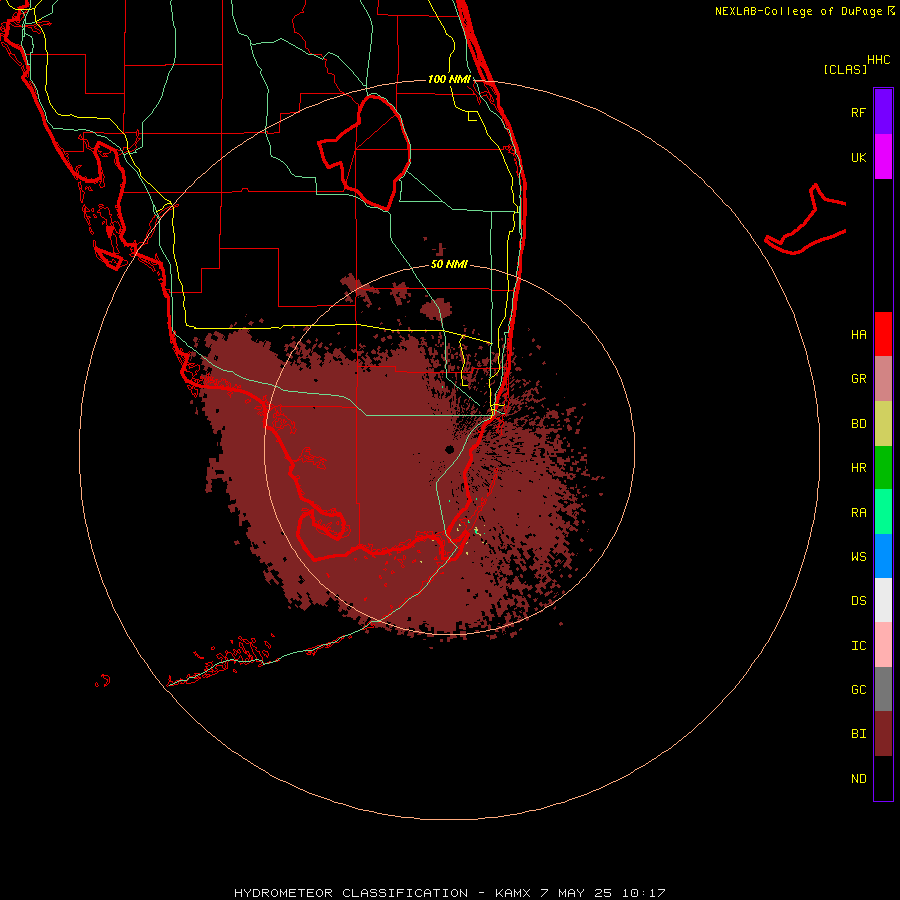Click the 'RF' legend label
900x900 pixels.
[x=858, y=112]
